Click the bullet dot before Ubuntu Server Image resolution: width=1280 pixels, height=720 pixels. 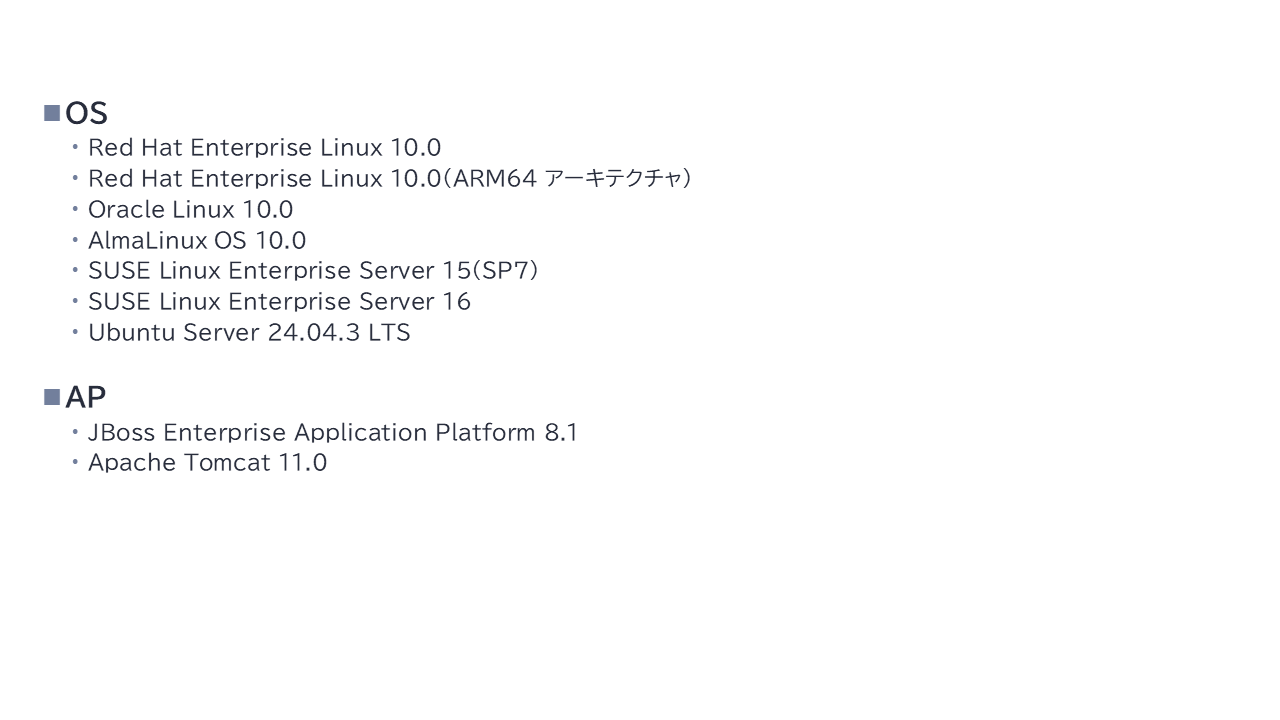[75, 333]
